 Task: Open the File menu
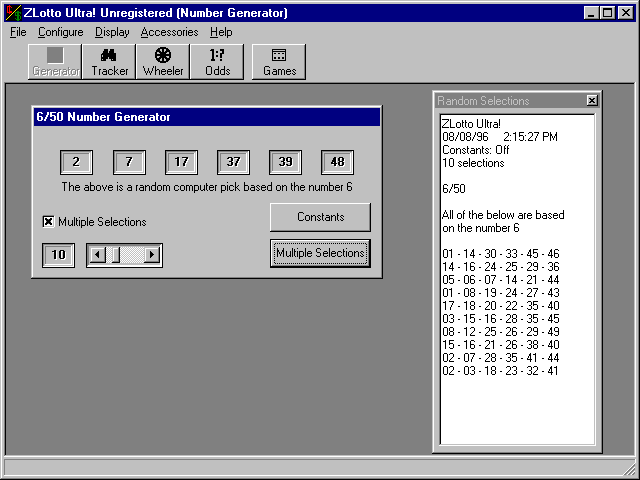[18, 32]
